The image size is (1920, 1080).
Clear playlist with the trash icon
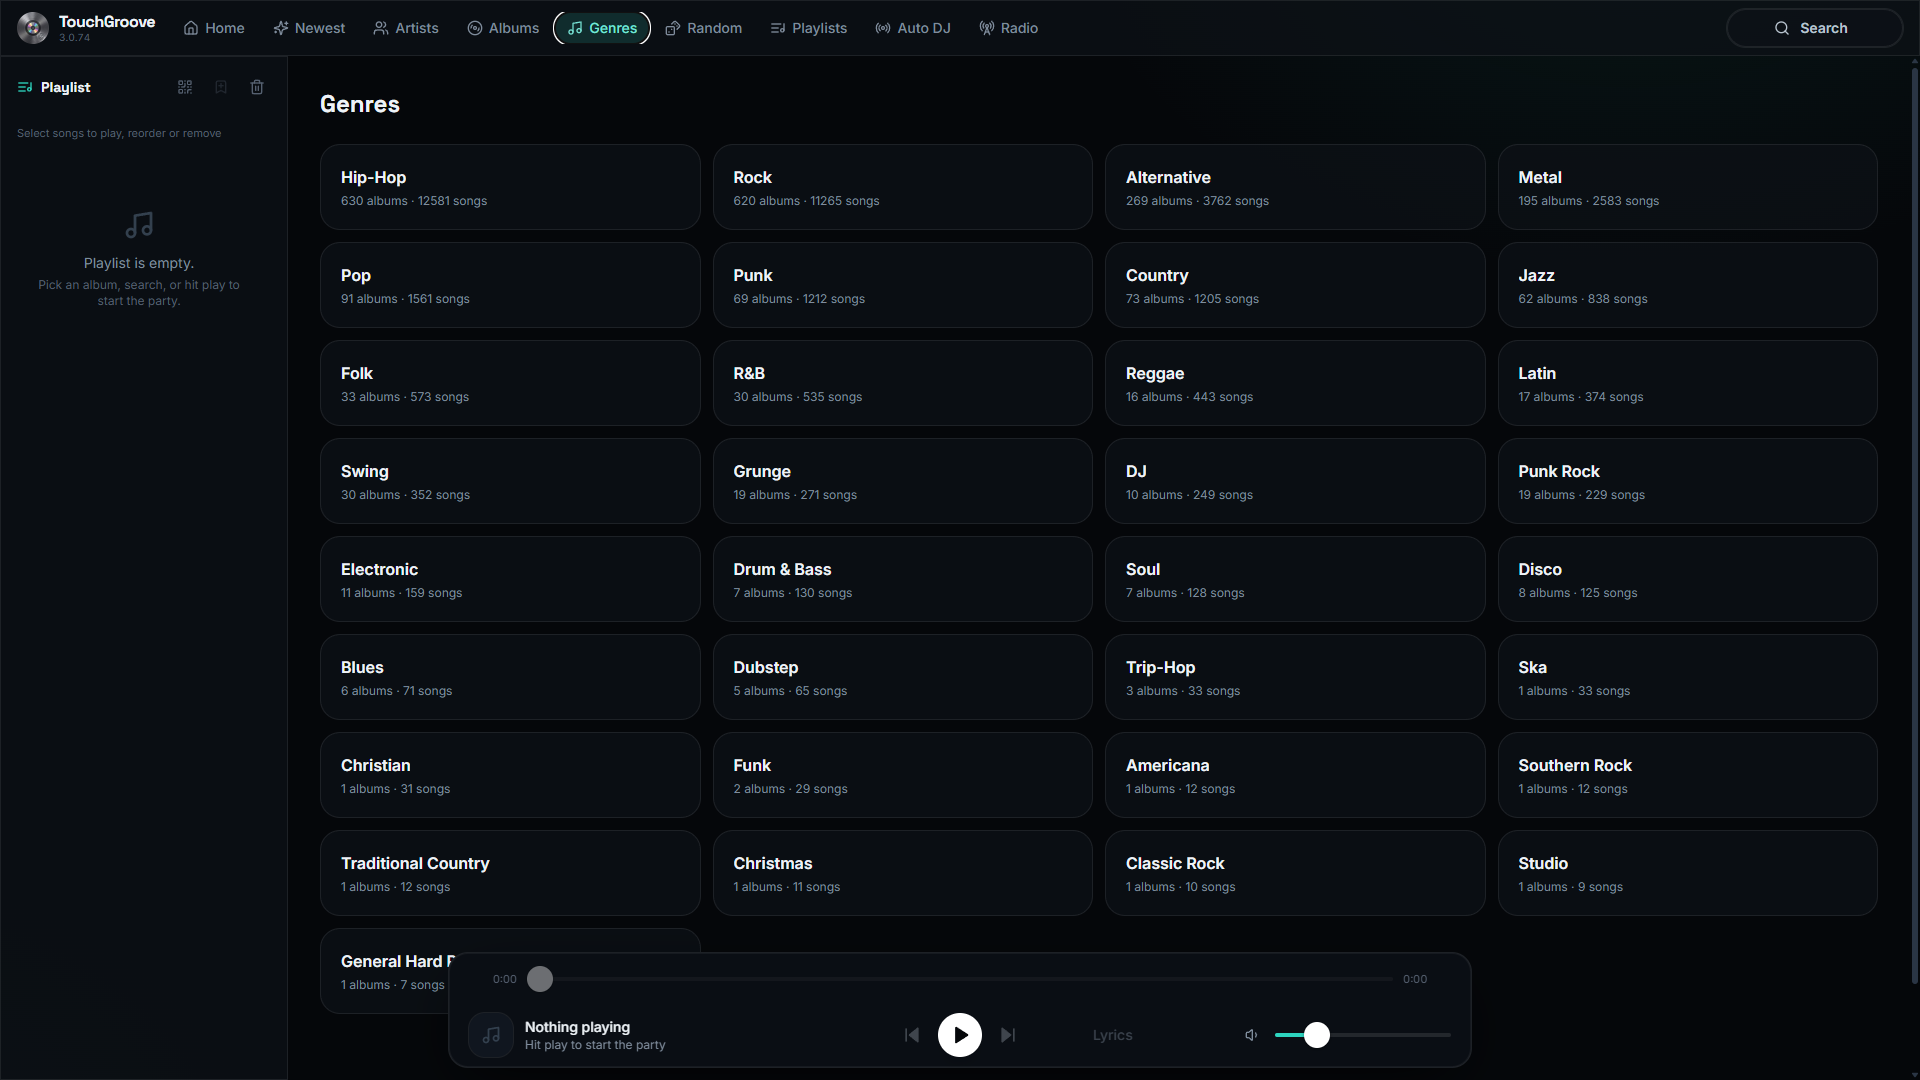coord(257,87)
